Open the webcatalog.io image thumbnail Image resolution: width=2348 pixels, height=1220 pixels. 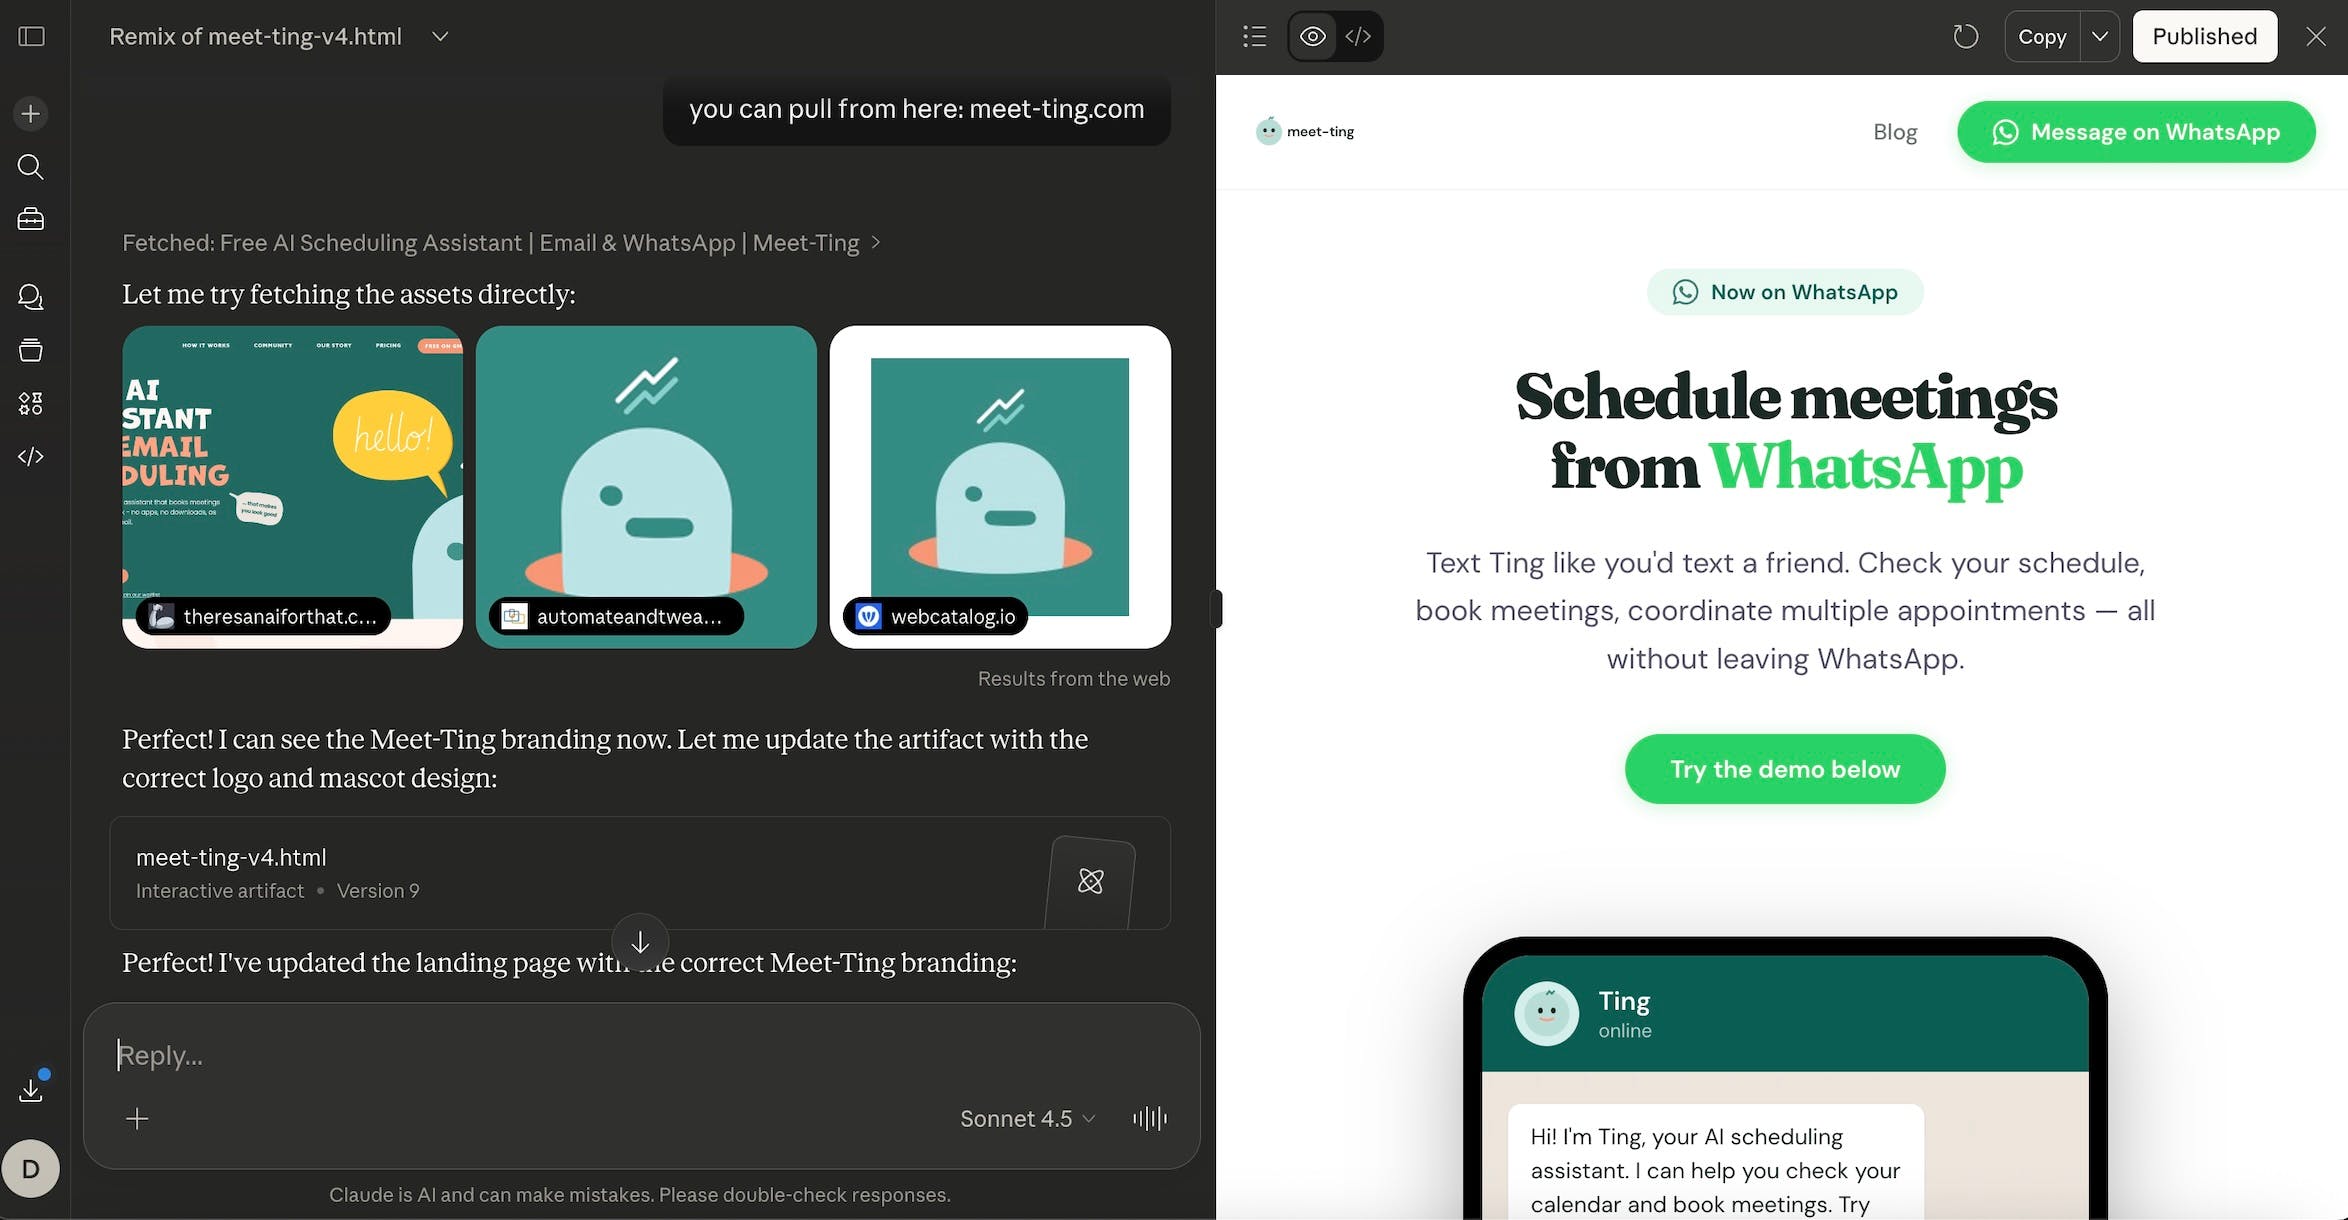(1000, 487)
